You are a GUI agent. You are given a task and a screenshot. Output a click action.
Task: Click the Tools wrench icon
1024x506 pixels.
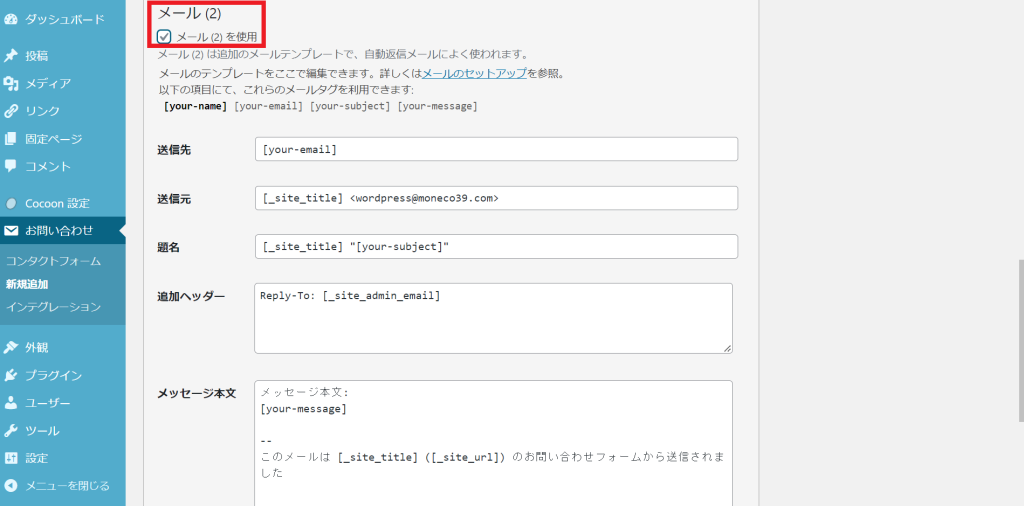11,431
